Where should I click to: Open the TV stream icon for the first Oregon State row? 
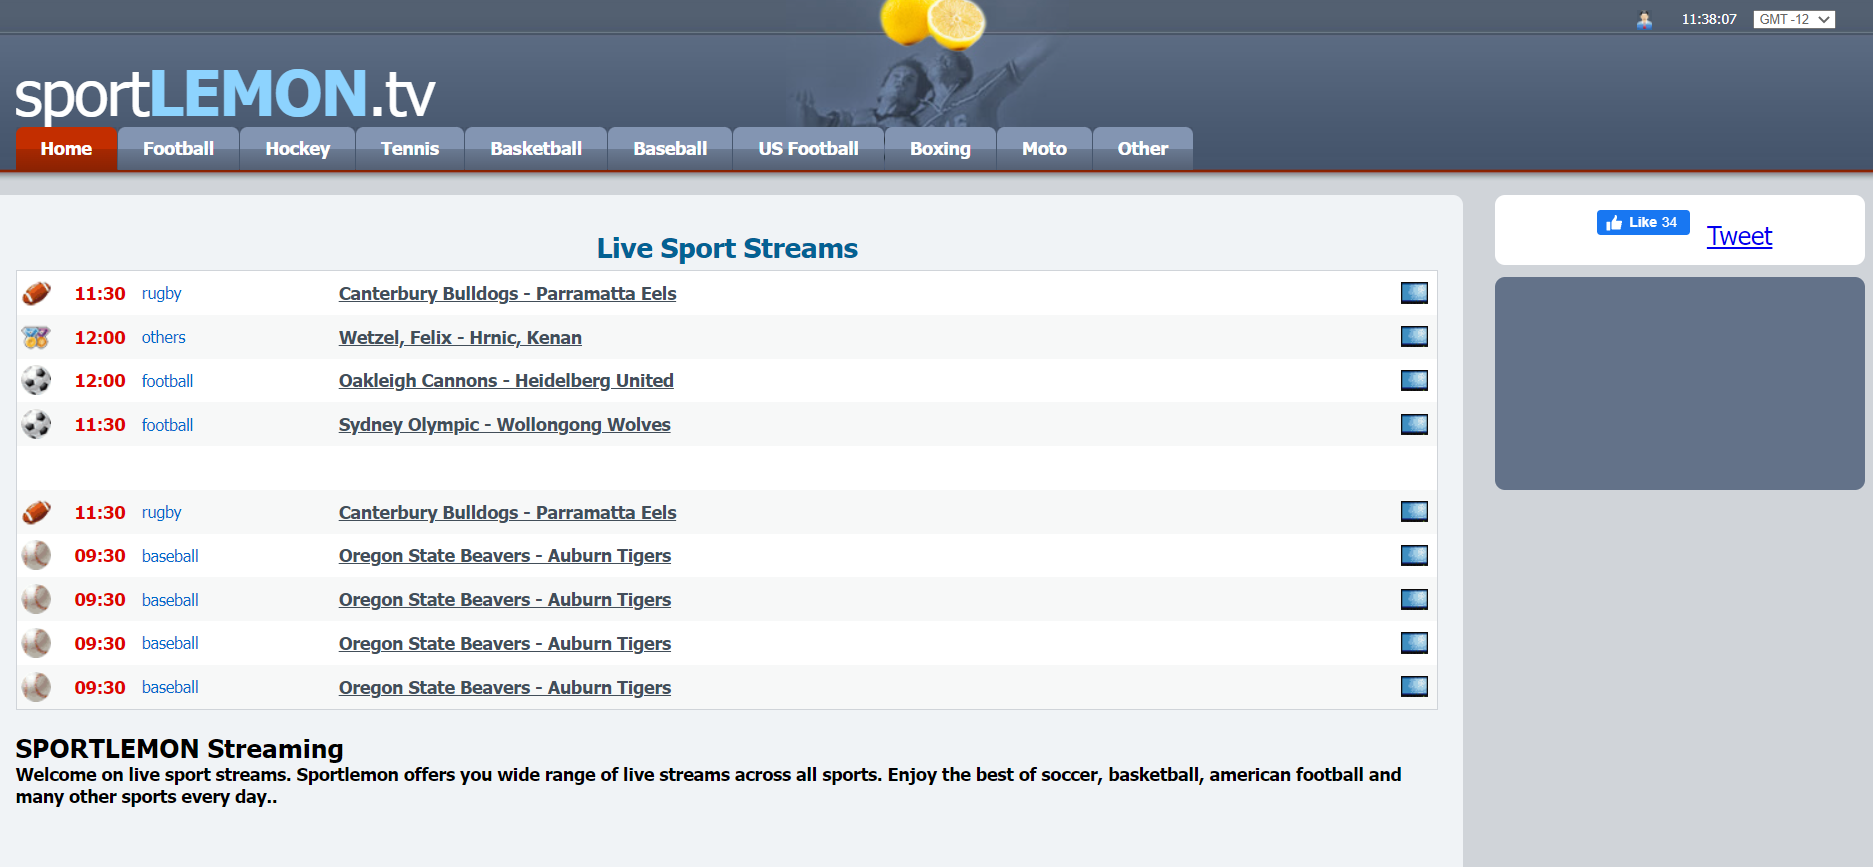[1414, 556]
